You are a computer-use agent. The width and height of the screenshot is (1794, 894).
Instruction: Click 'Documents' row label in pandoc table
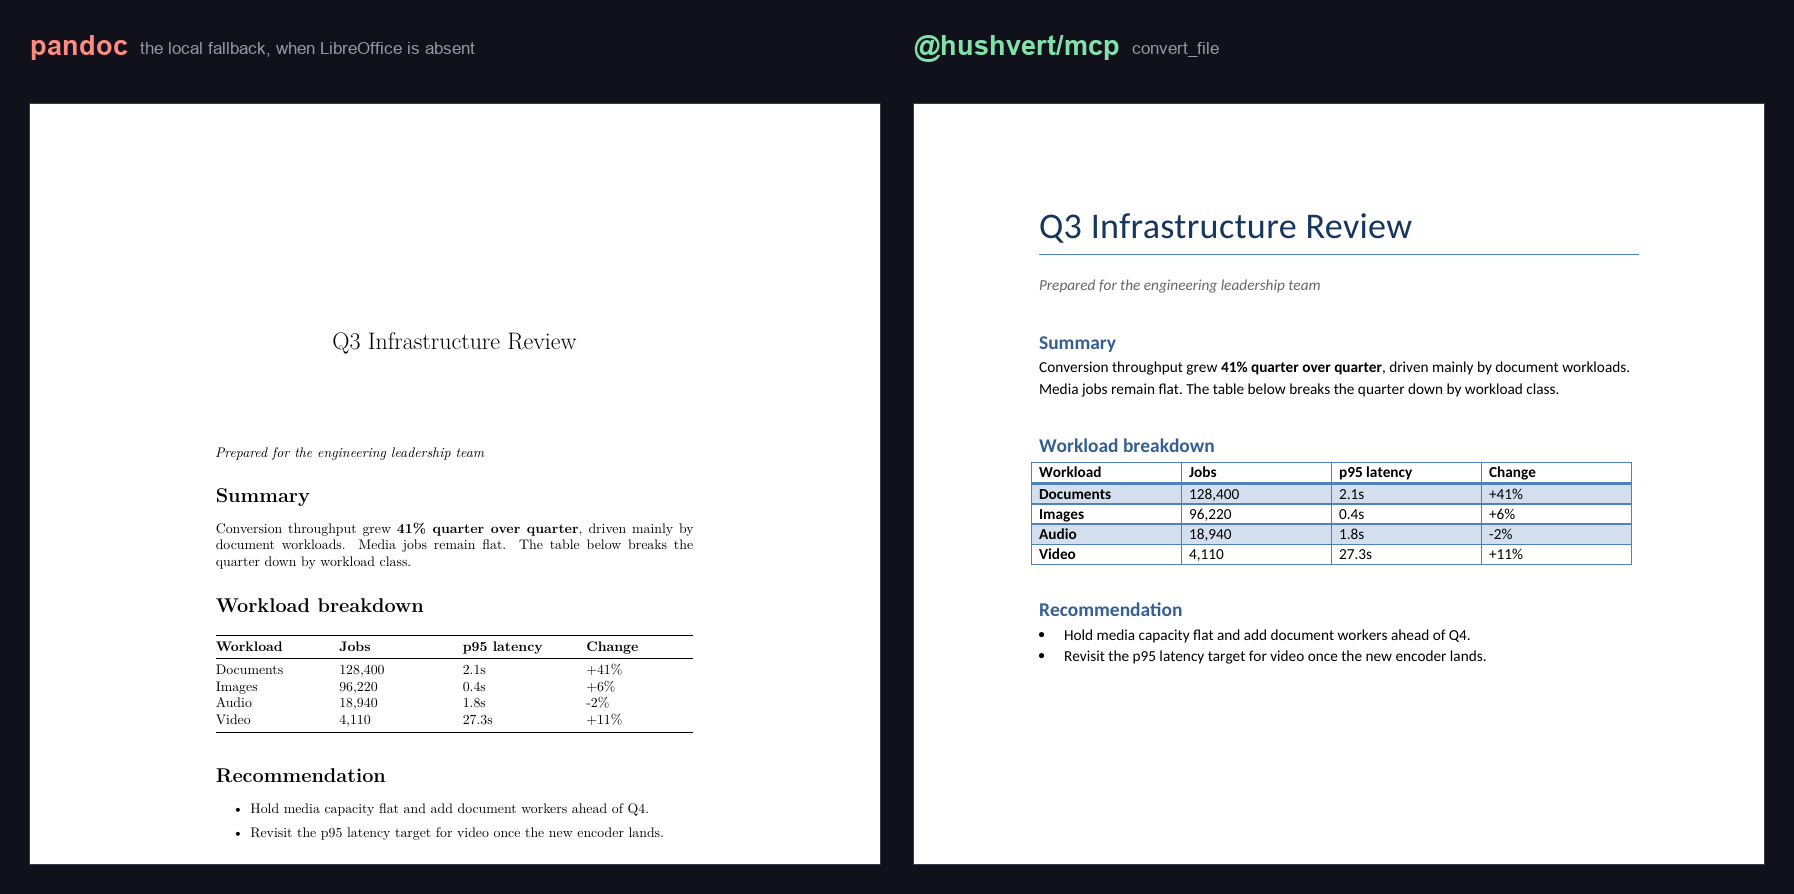250,670
